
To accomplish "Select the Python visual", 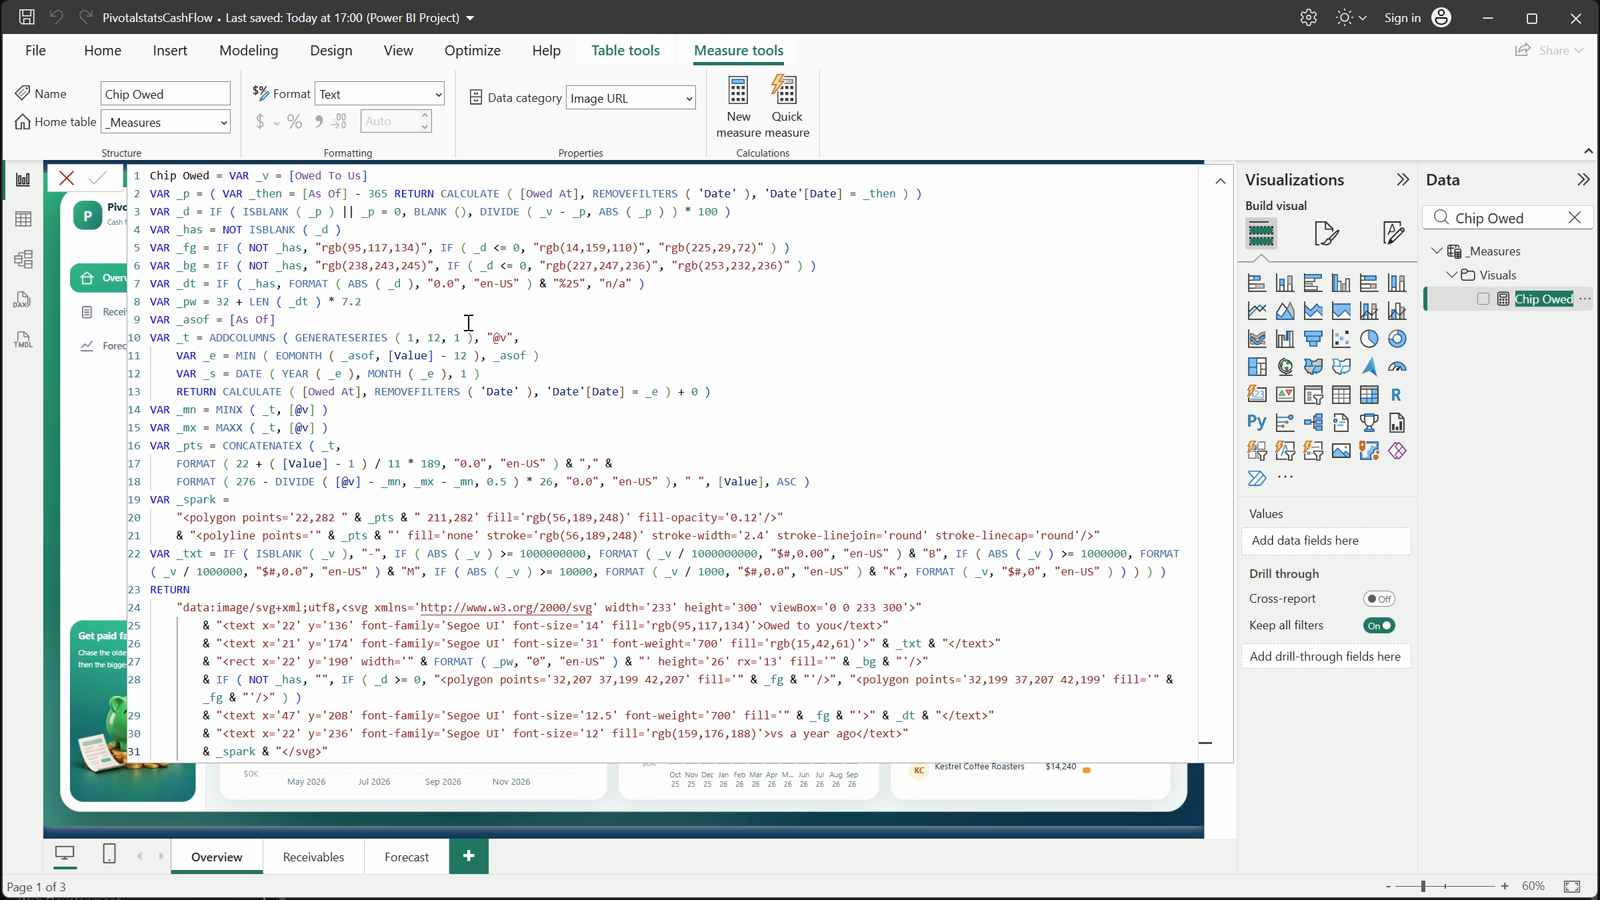I will [1257, 423].
